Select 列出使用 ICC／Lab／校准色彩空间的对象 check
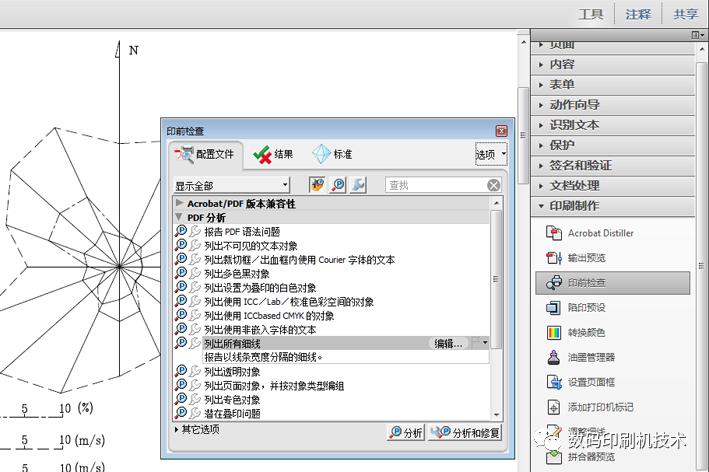Viewport: 709px width, 472px height. tap(289, 302)
